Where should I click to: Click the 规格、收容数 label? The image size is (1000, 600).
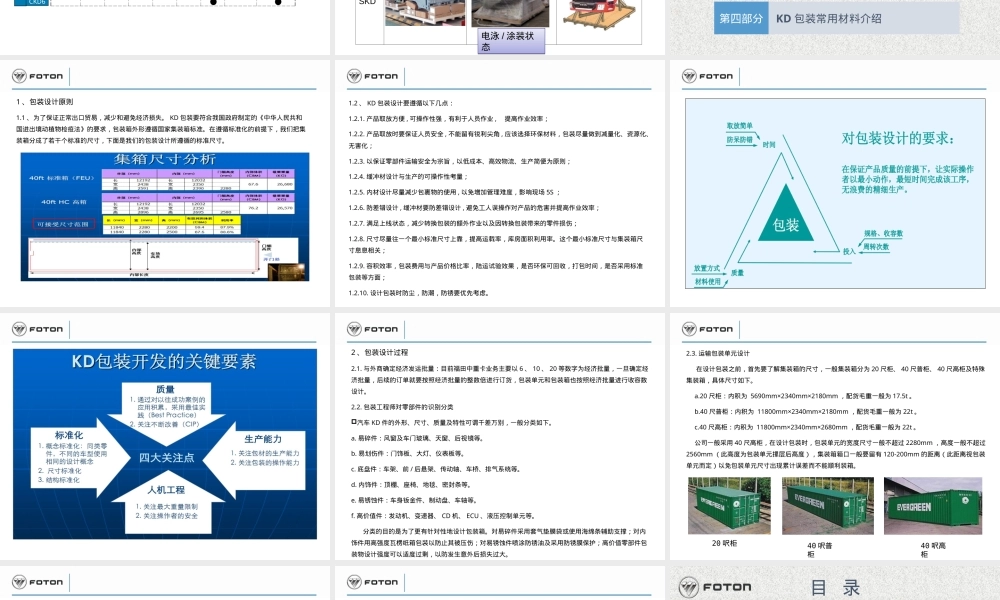(x=883, y=233)
